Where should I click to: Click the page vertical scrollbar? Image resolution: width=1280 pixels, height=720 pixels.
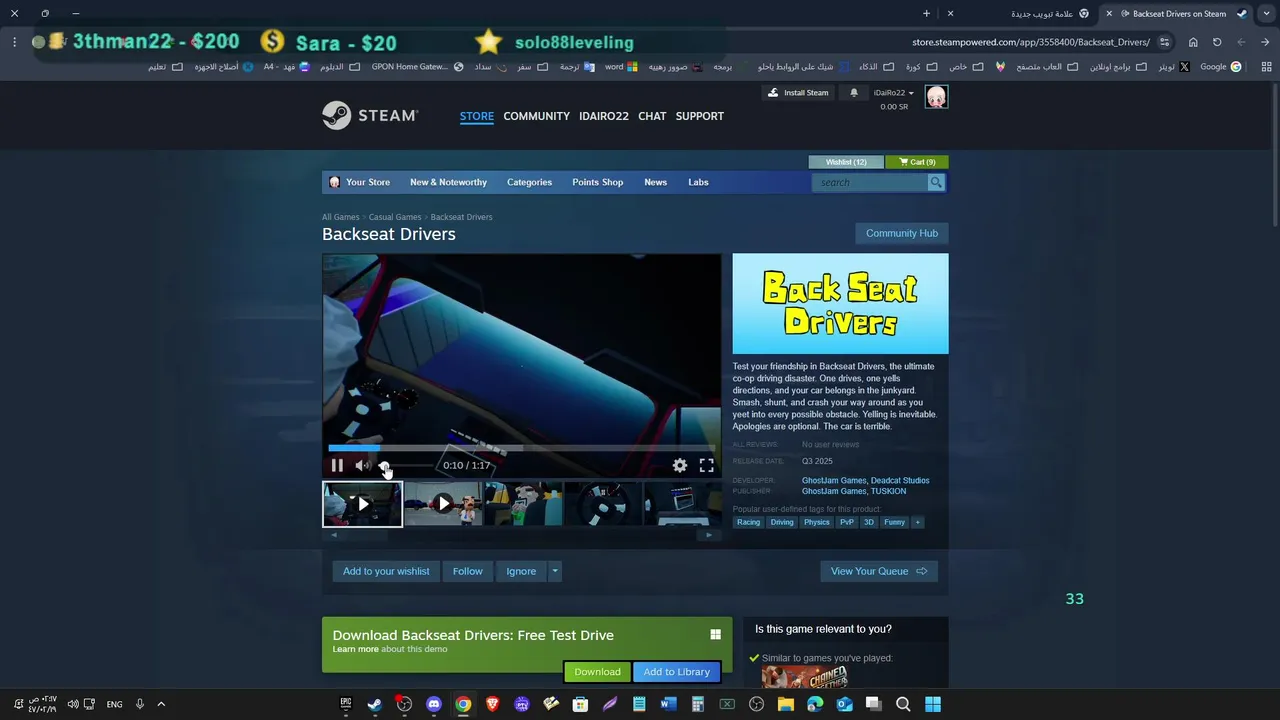tap(1275, 155)
